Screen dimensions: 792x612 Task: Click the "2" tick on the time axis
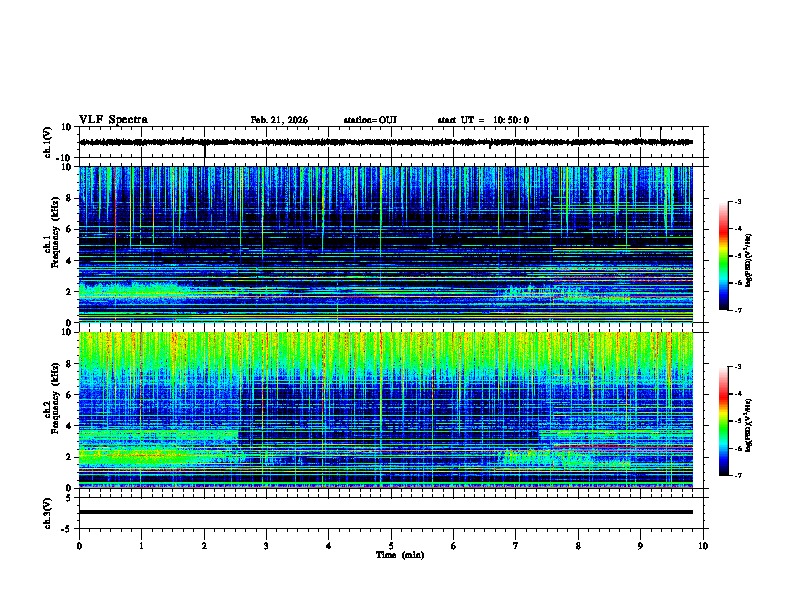pyautogui.click(x=204, y=546)
